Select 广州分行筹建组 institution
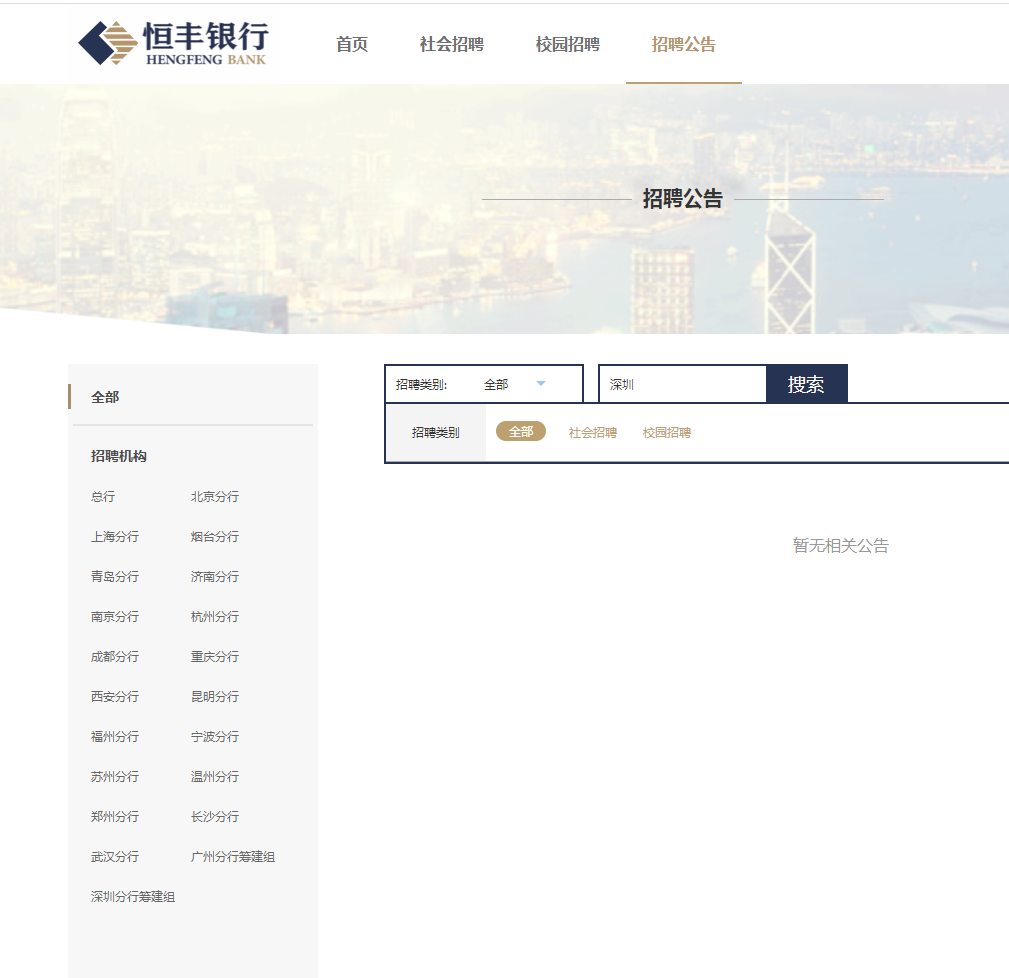 pyautogui.click(x=233, y=856)
